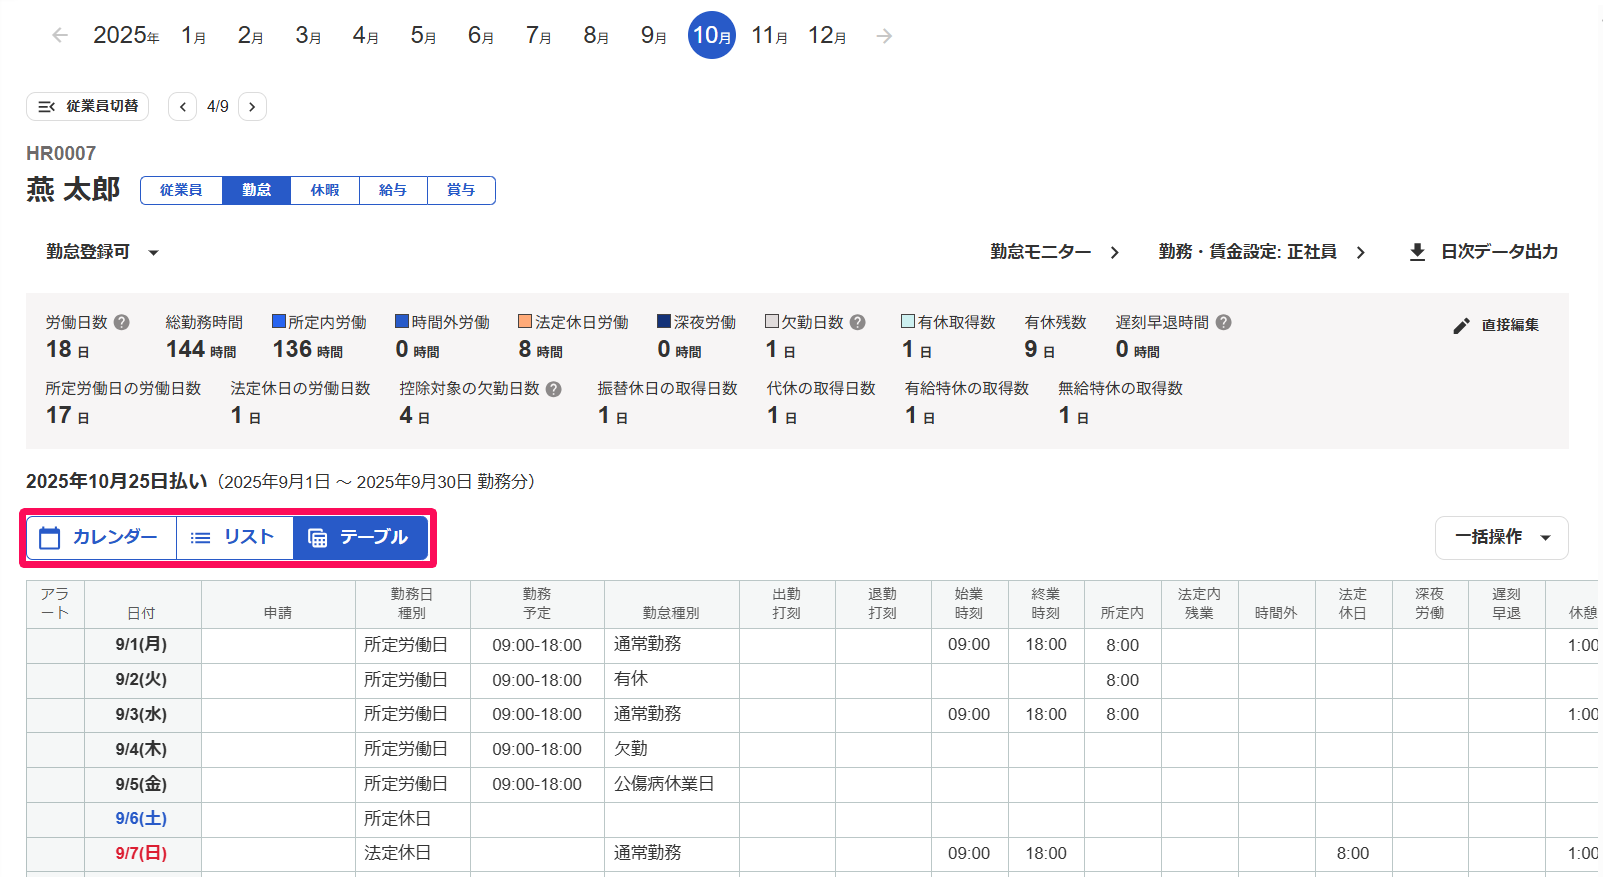Click カレンダー view label

point(115,537)
